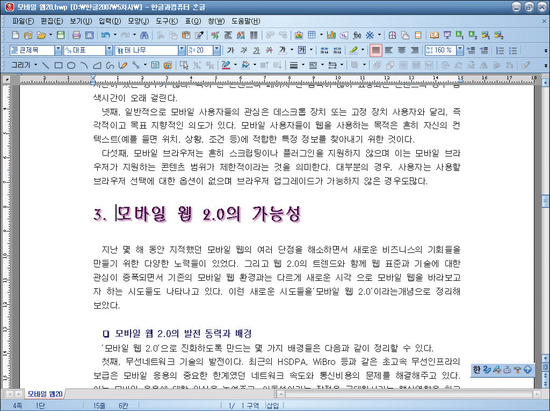Open the 모양(J) menu

tap(138, 21)
